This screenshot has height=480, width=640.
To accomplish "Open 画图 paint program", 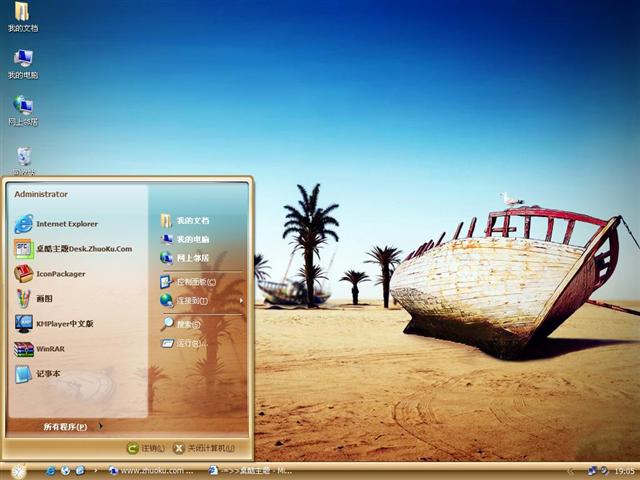I will [x=33, y=299].
